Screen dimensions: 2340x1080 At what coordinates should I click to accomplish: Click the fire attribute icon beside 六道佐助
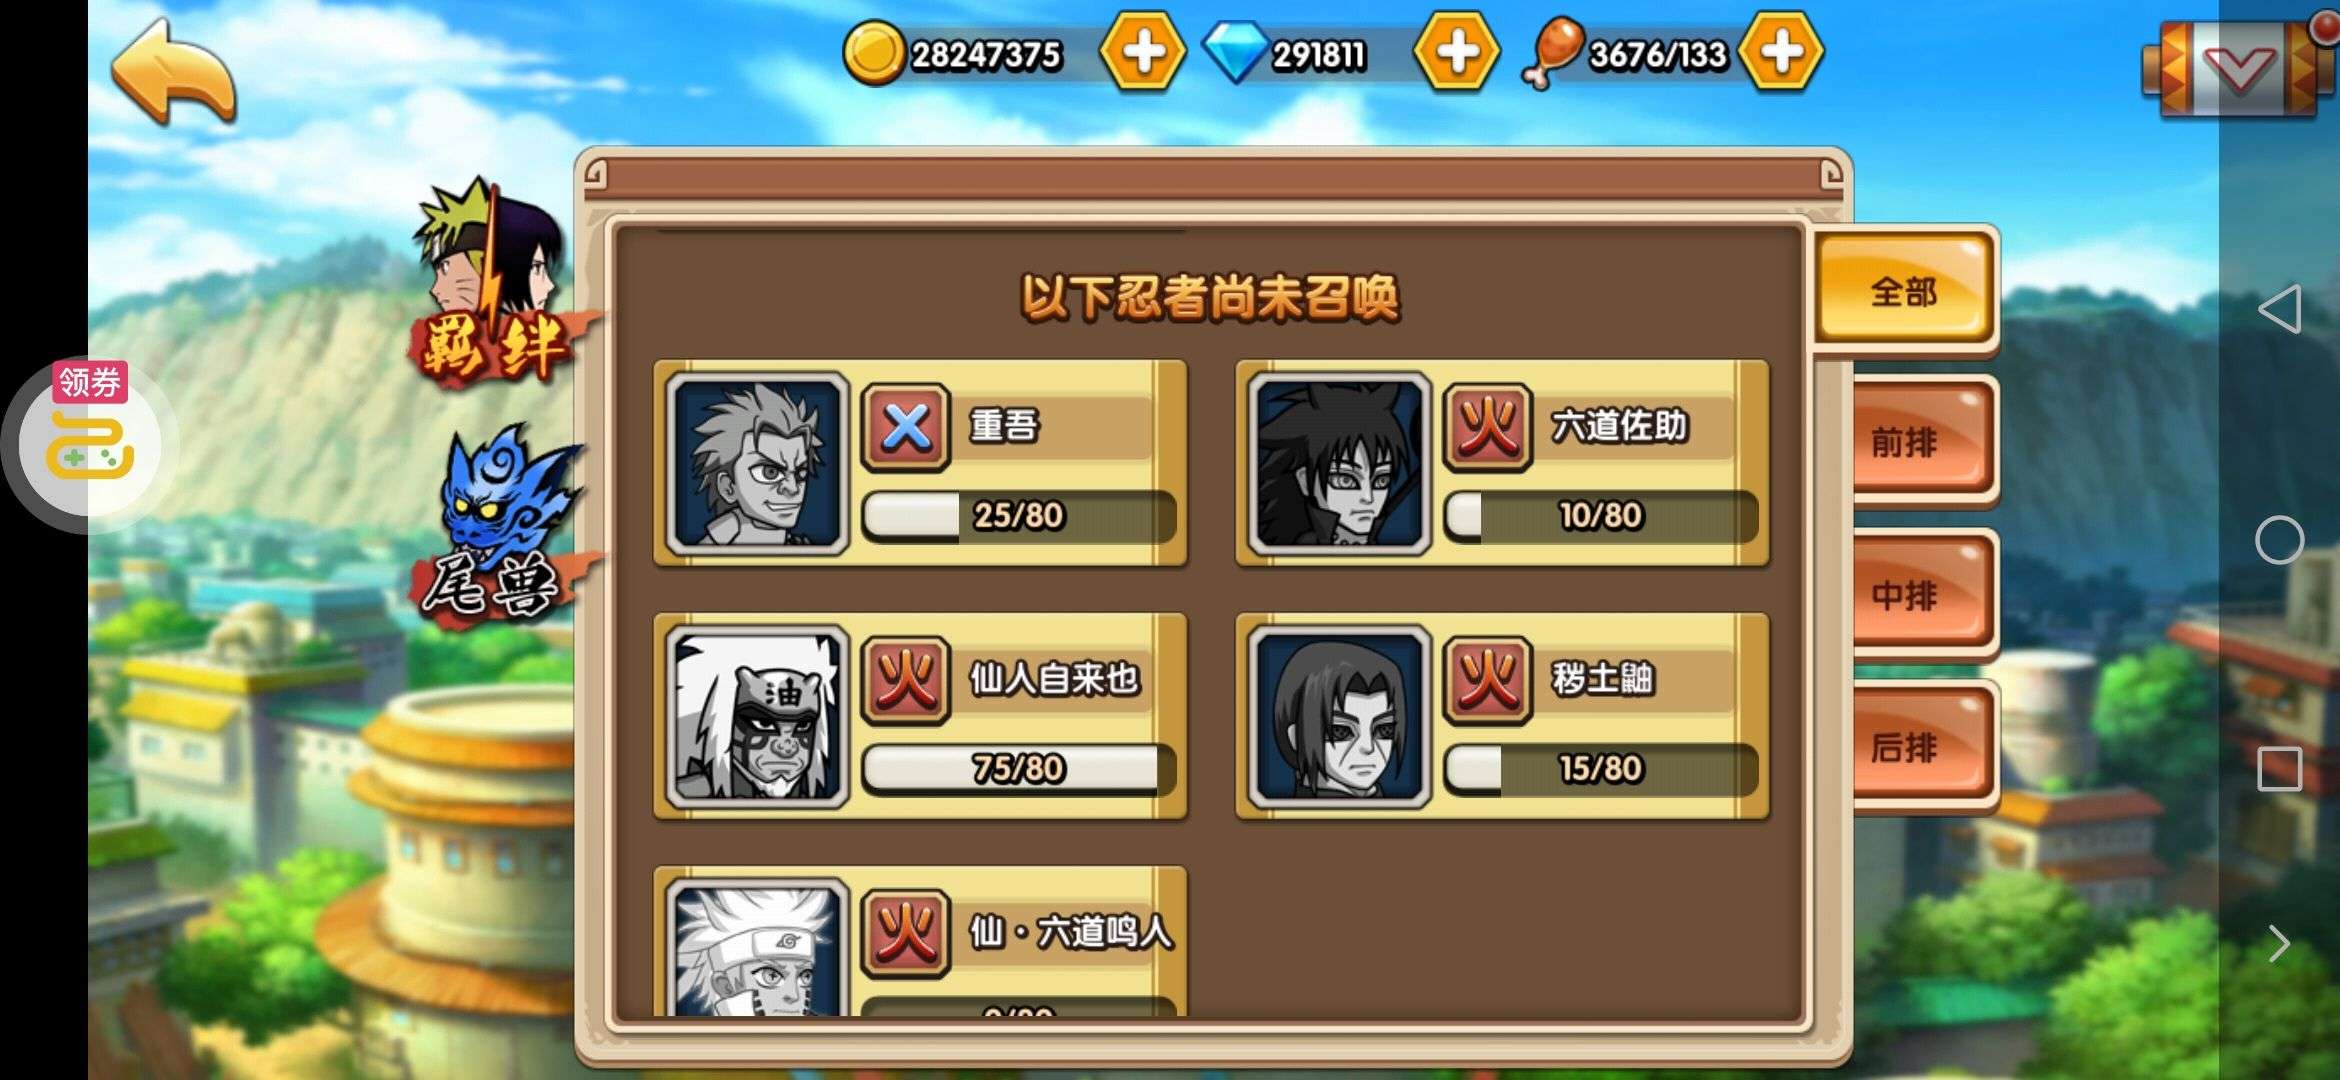1487,428
